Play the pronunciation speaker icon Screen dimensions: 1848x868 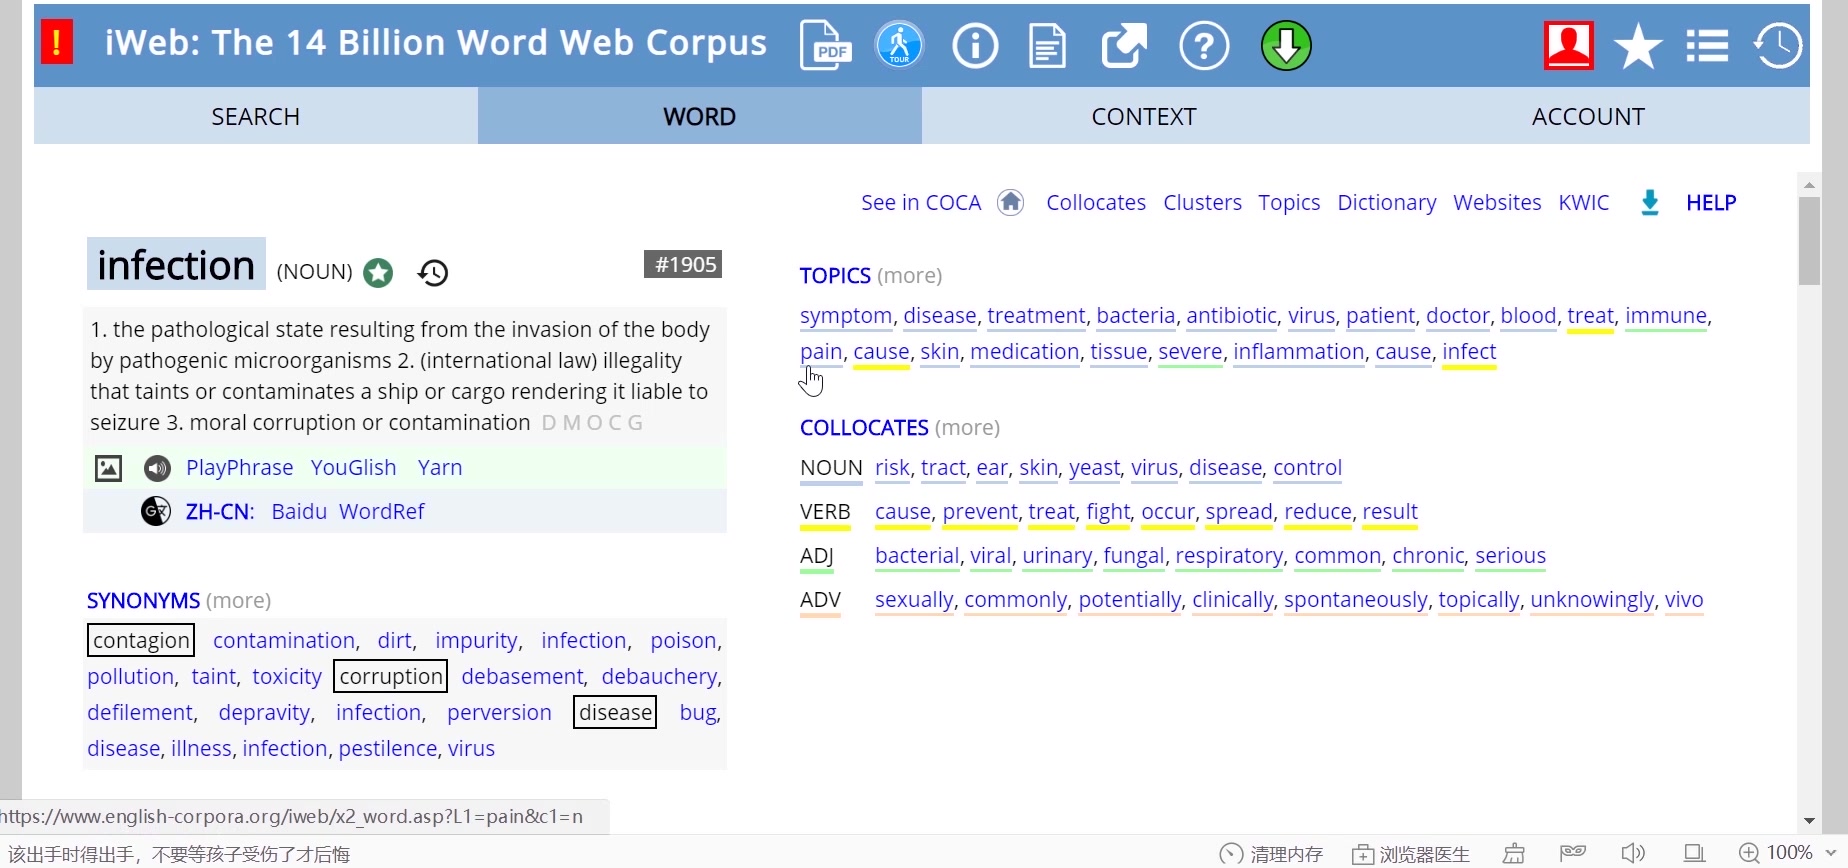(x=157, y=468)
